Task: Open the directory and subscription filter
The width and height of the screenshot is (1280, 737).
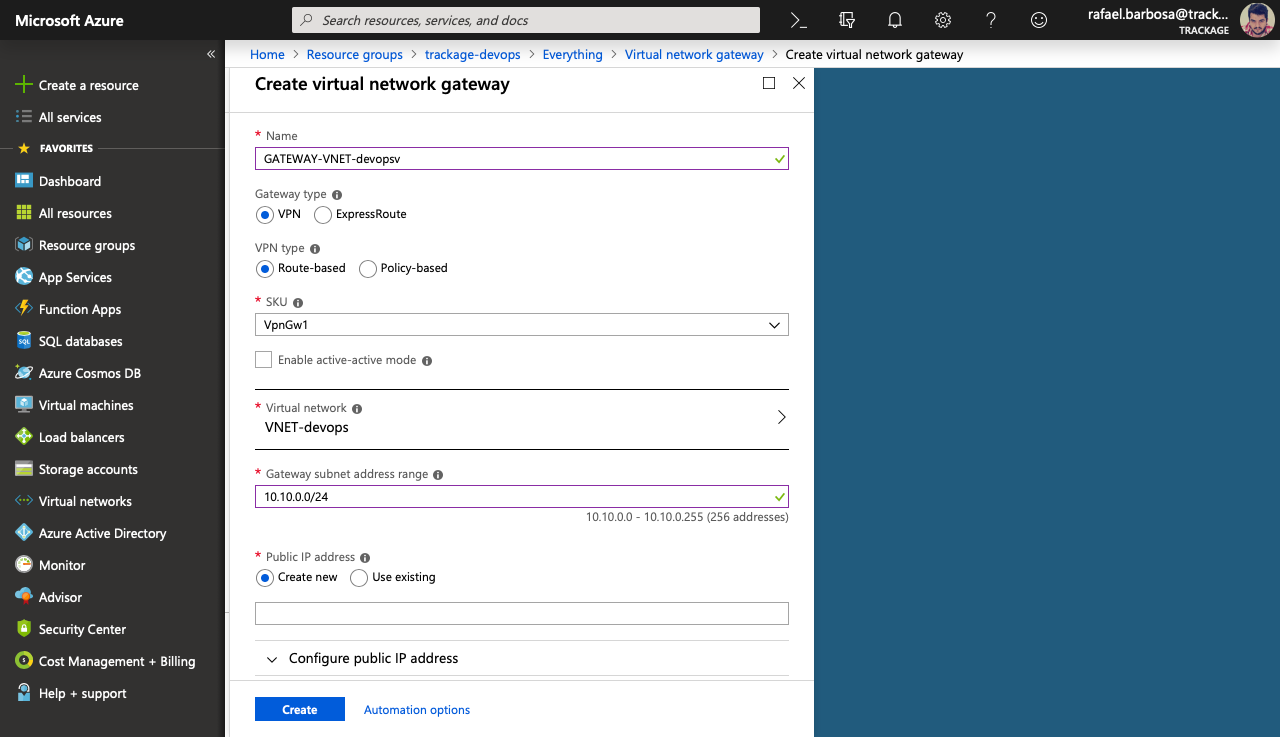Action: click(847, 20)
